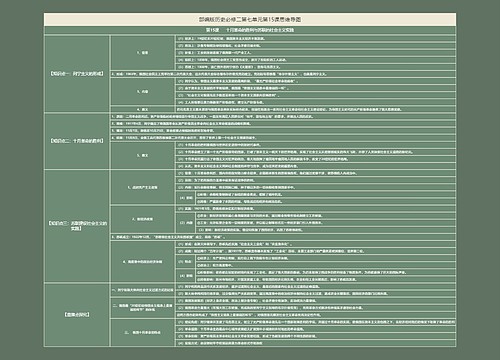The image size is (500, 360).
Task: Click the '2. 形成: 1903年' row in 知识点一
Action: (283, 74)
